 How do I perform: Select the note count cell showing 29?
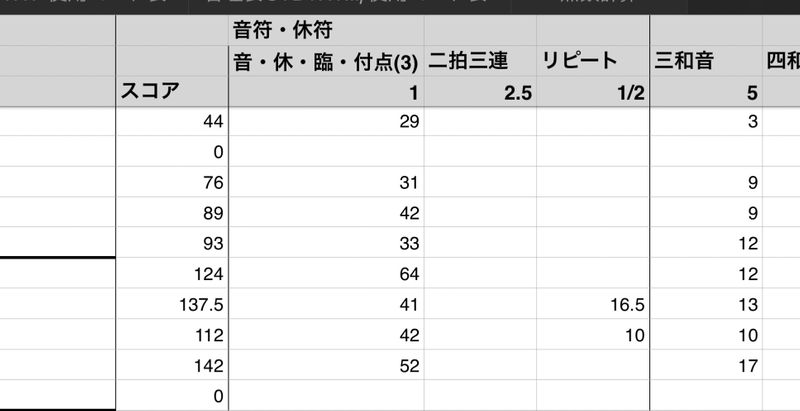tap(326, 122)
